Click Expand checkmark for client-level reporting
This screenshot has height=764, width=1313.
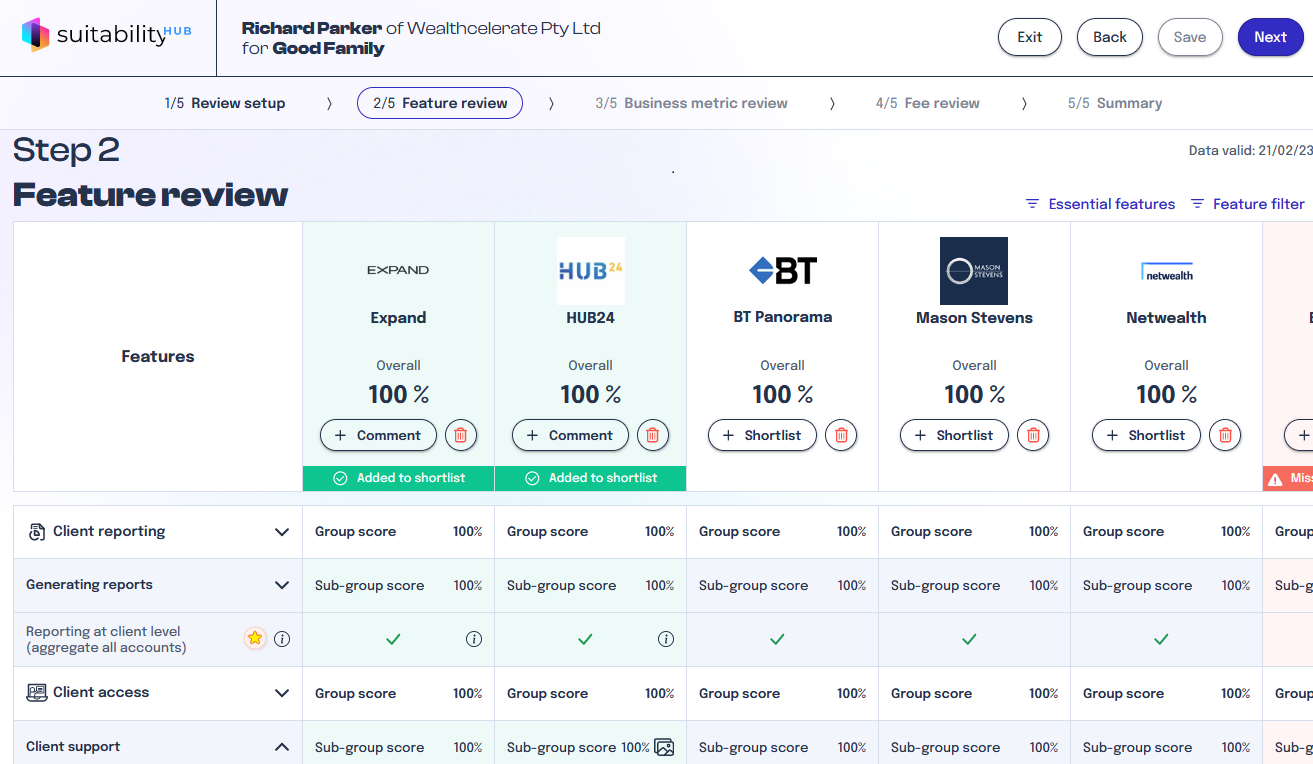pos(393,639)
